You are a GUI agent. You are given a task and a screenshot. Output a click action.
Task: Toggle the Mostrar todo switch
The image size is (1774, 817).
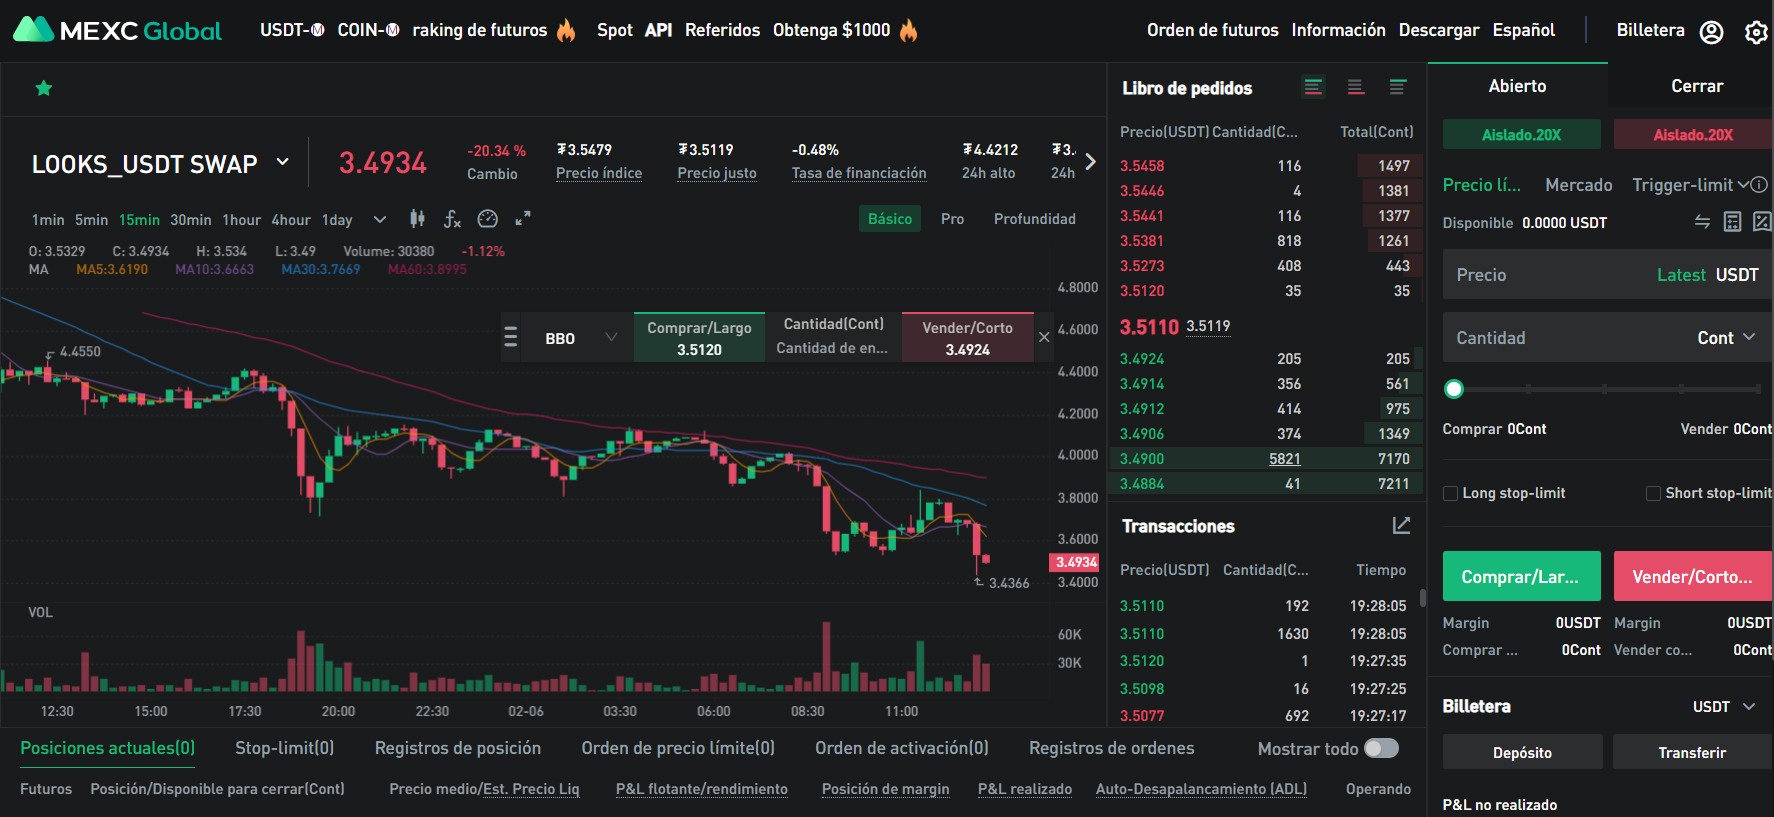(x=1382, y=748)
